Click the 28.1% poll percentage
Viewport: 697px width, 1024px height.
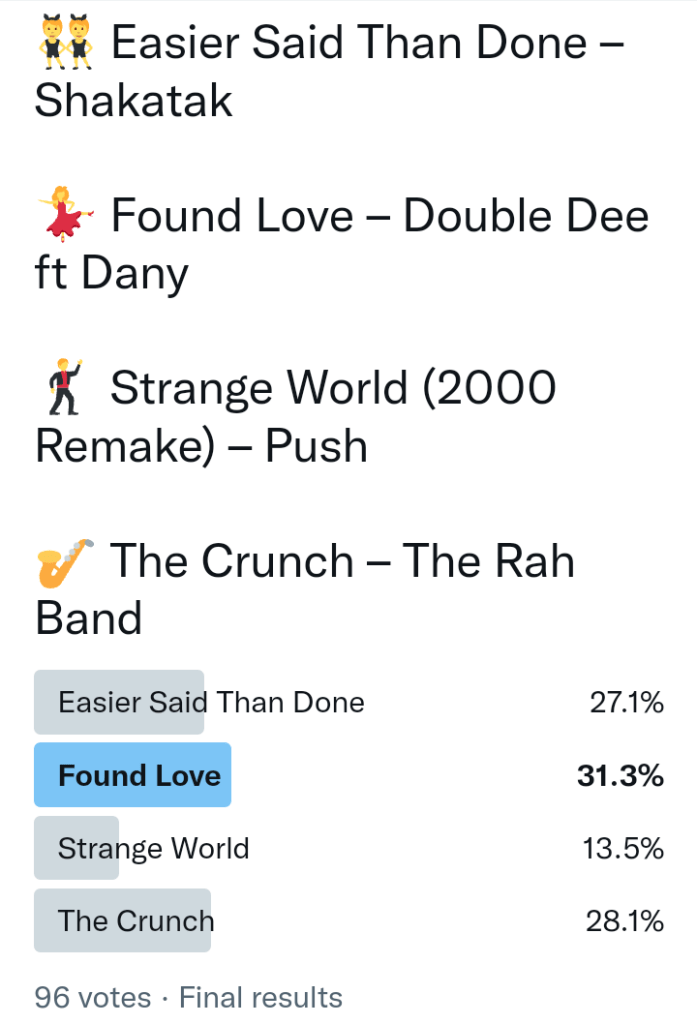point(625,921)
